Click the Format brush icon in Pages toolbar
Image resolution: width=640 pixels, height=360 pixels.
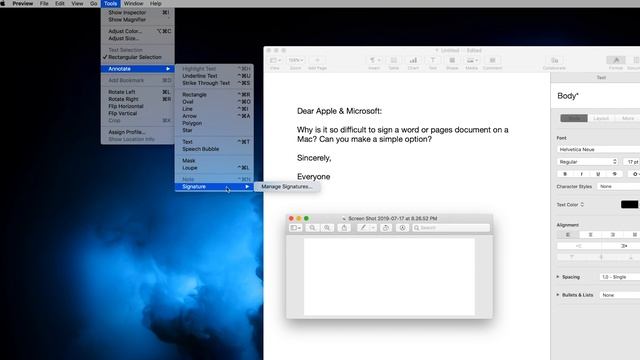[616, 60]
